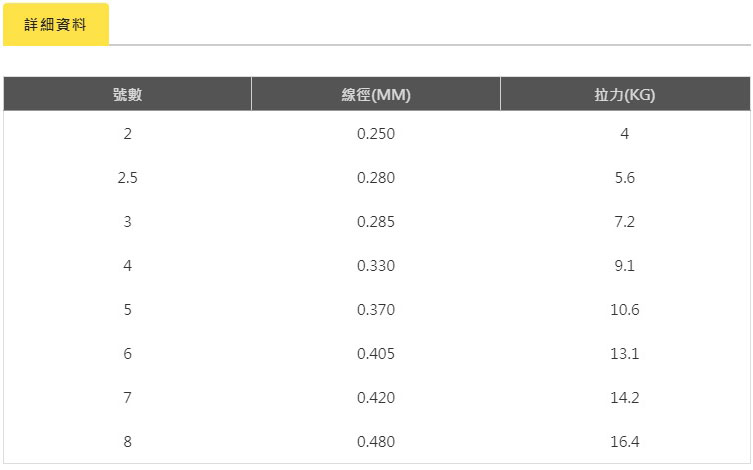Select the 0.480 line diameter cell

pyautogui.click(x=376, y=442)
